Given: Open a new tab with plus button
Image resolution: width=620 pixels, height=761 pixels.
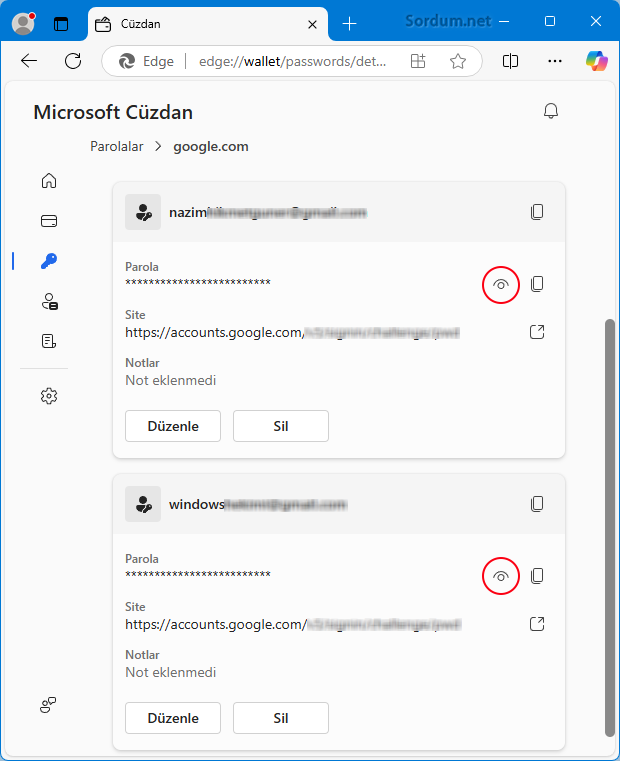Looking at the screenshot, I should pyautogui.click(x=349, y=23).
